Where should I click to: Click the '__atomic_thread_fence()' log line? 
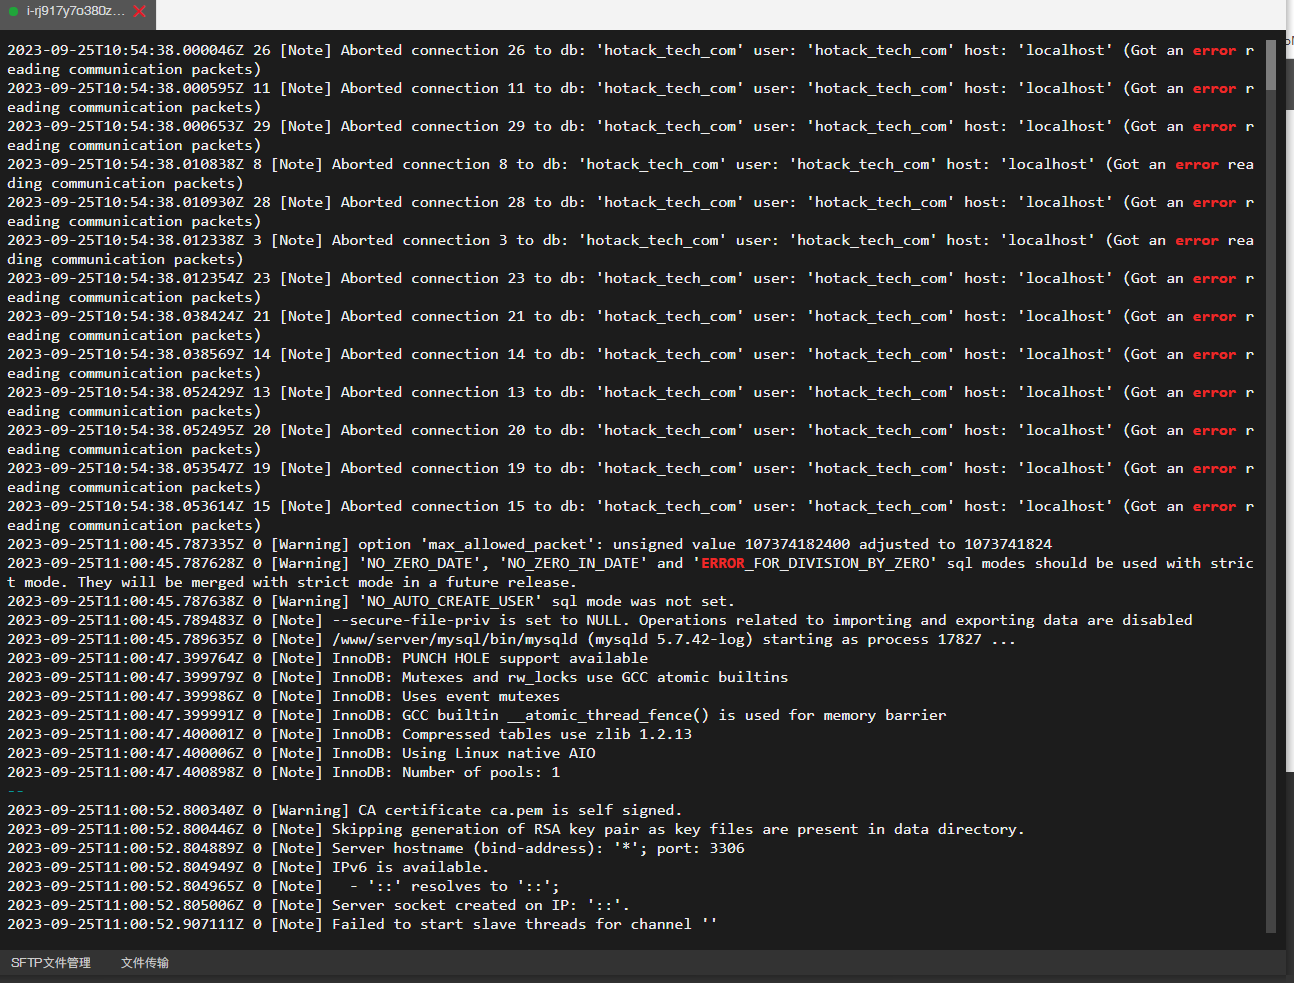(476, 715)
